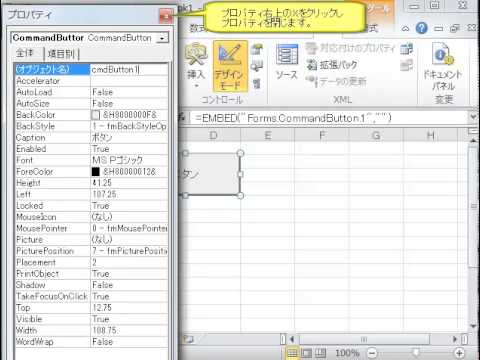Image resolution: width=480 pixels, height=360 pixels.
Task: Select the PicturePosition property row
Action: (91, 251)
